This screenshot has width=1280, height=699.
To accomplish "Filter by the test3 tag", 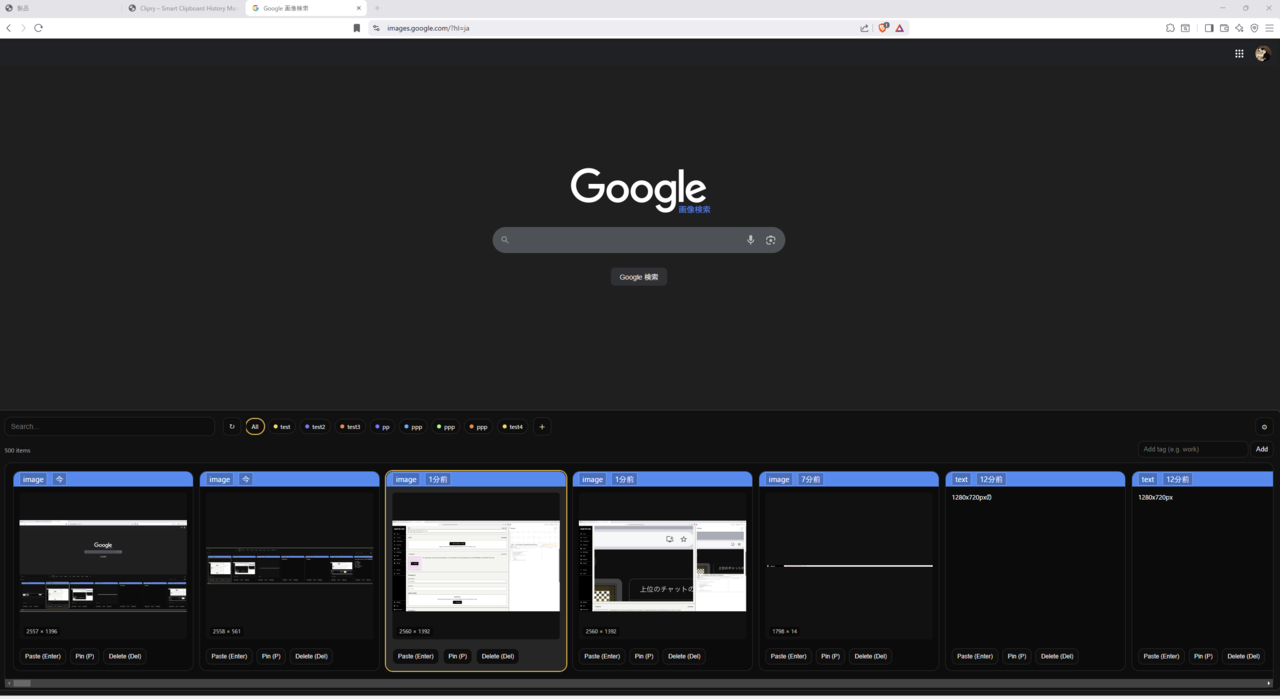I will tap(350, 427).
